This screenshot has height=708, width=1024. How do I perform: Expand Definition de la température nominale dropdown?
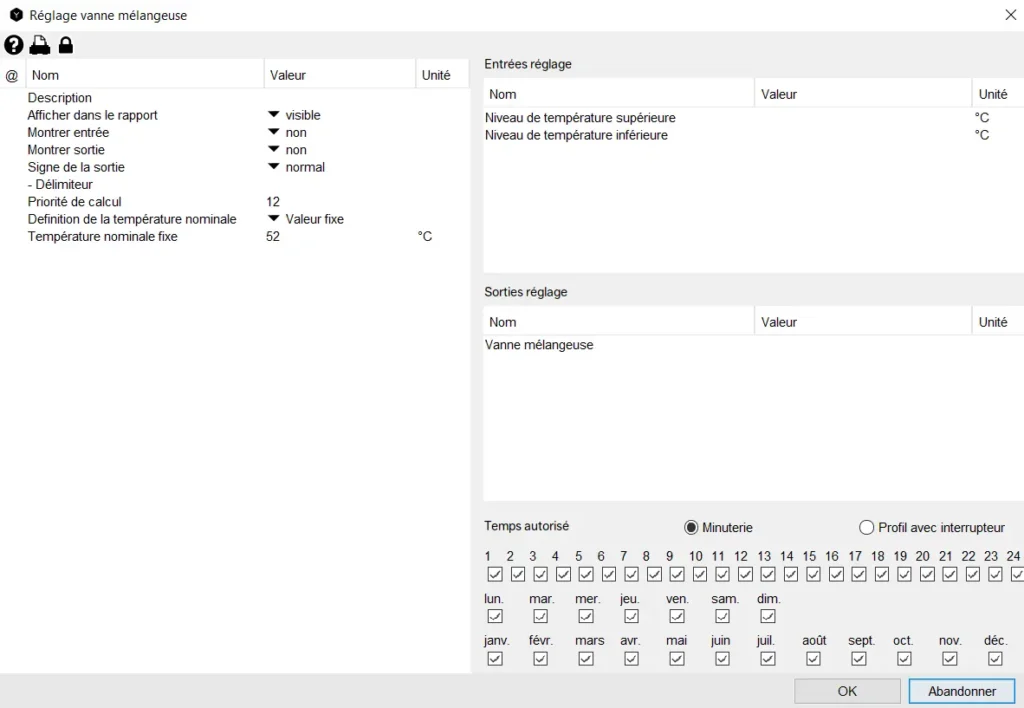tap(273, 219)
